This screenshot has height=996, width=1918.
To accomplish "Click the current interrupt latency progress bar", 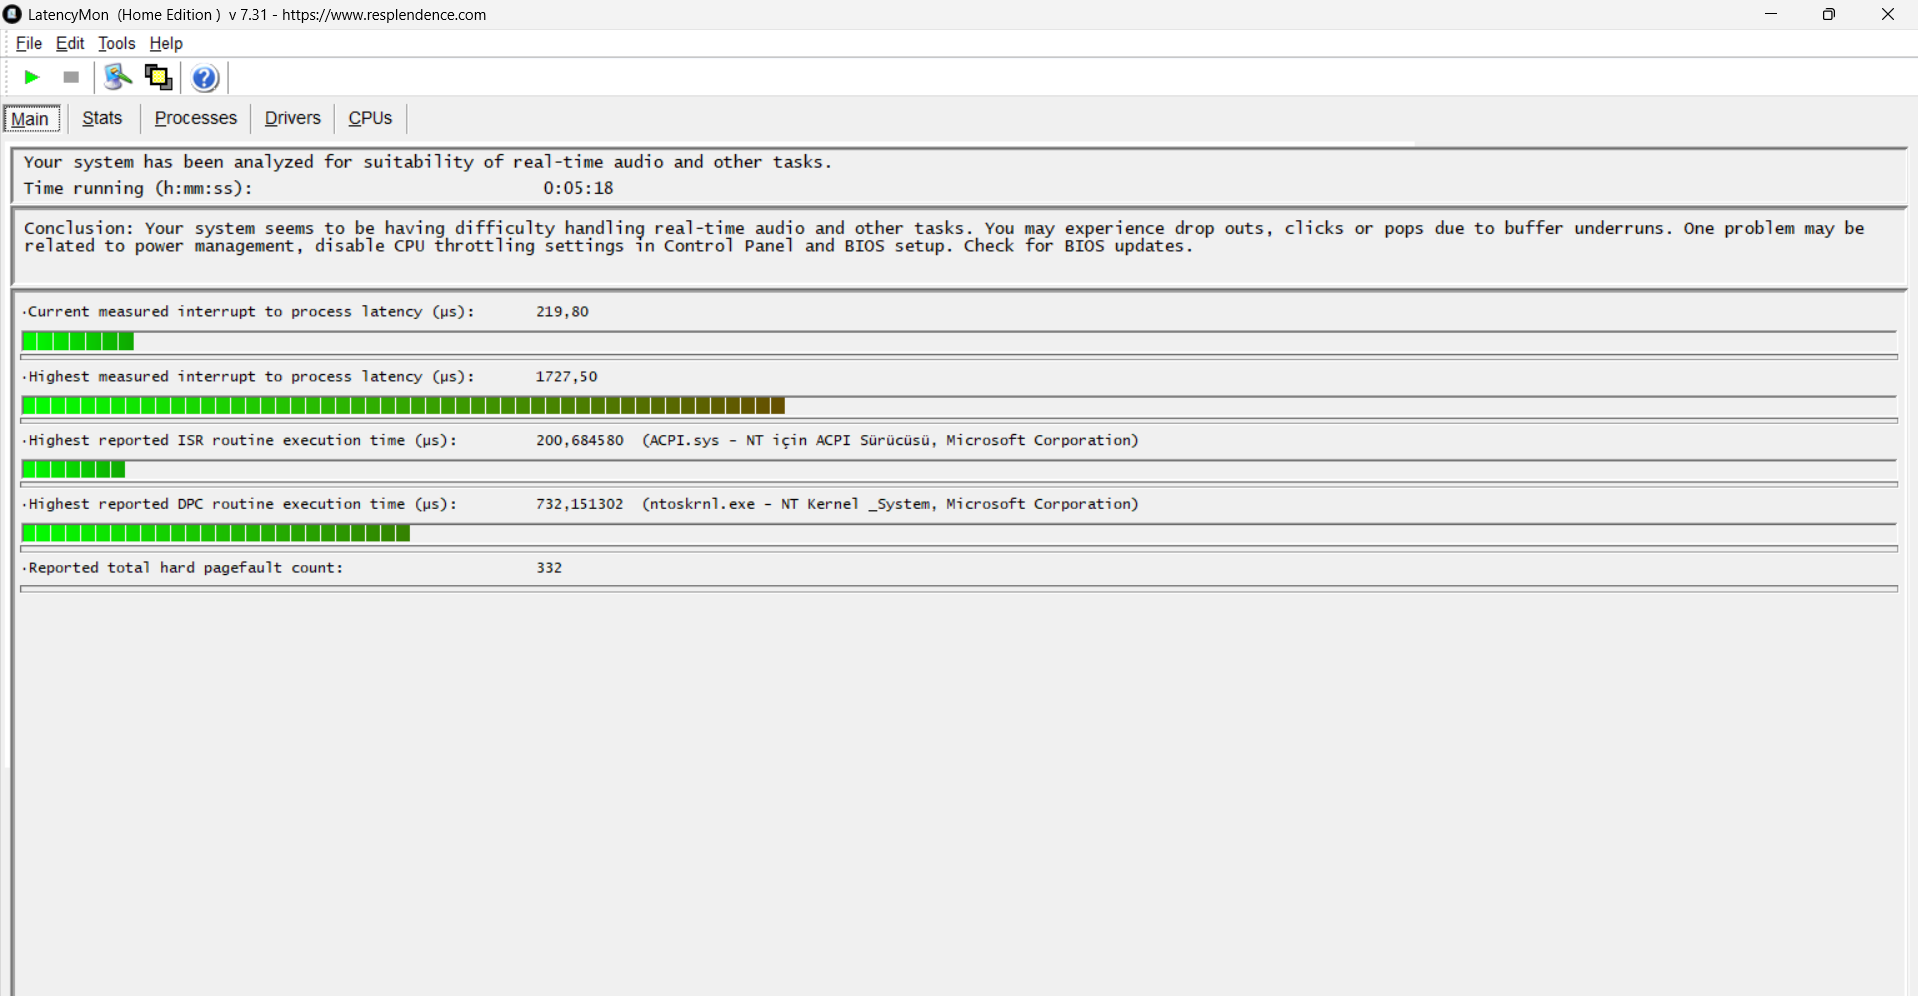I will tap(959, 341).
